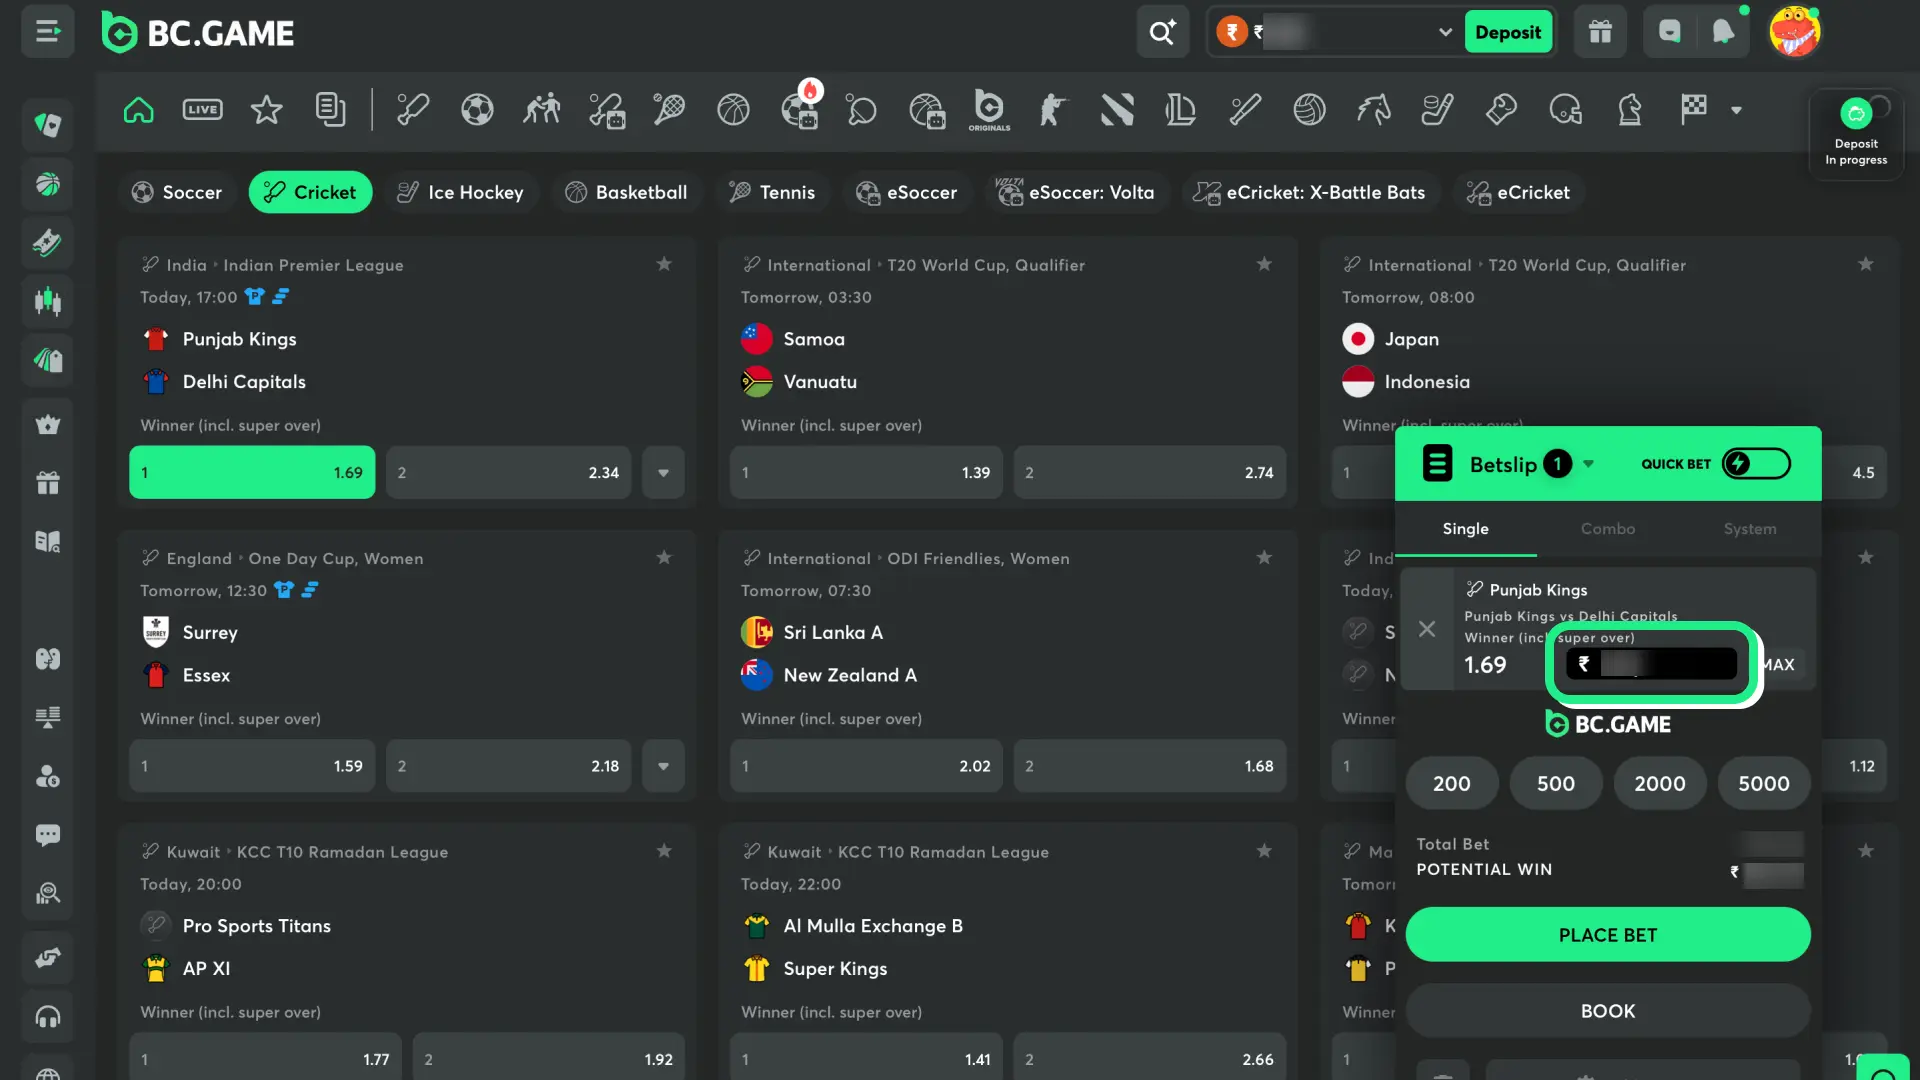Favorite the Japan vs Indonesia match
The width and height of the screenshot is (1920, 1080).
[x=1865, y=264]
